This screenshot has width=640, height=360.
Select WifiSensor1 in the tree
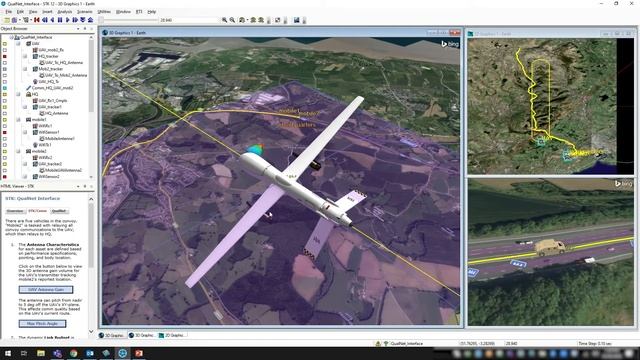46,132
